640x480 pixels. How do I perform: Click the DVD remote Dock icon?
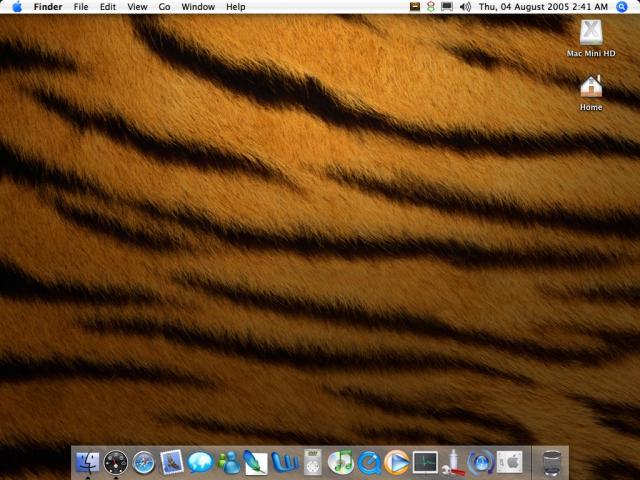313,462
